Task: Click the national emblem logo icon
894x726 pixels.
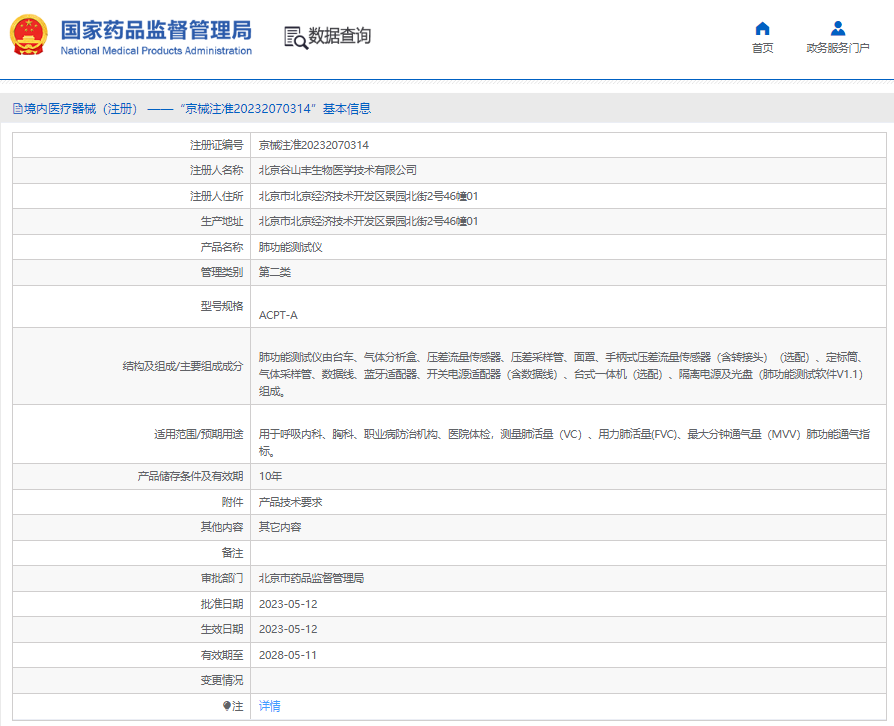Action: (x=30, y=35)
